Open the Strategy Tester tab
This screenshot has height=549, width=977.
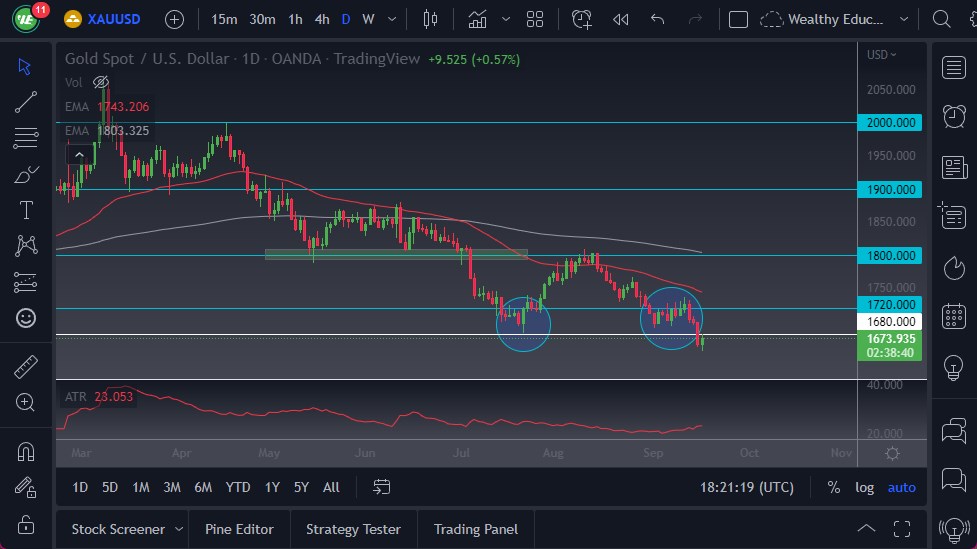click(x=353, y=529)
